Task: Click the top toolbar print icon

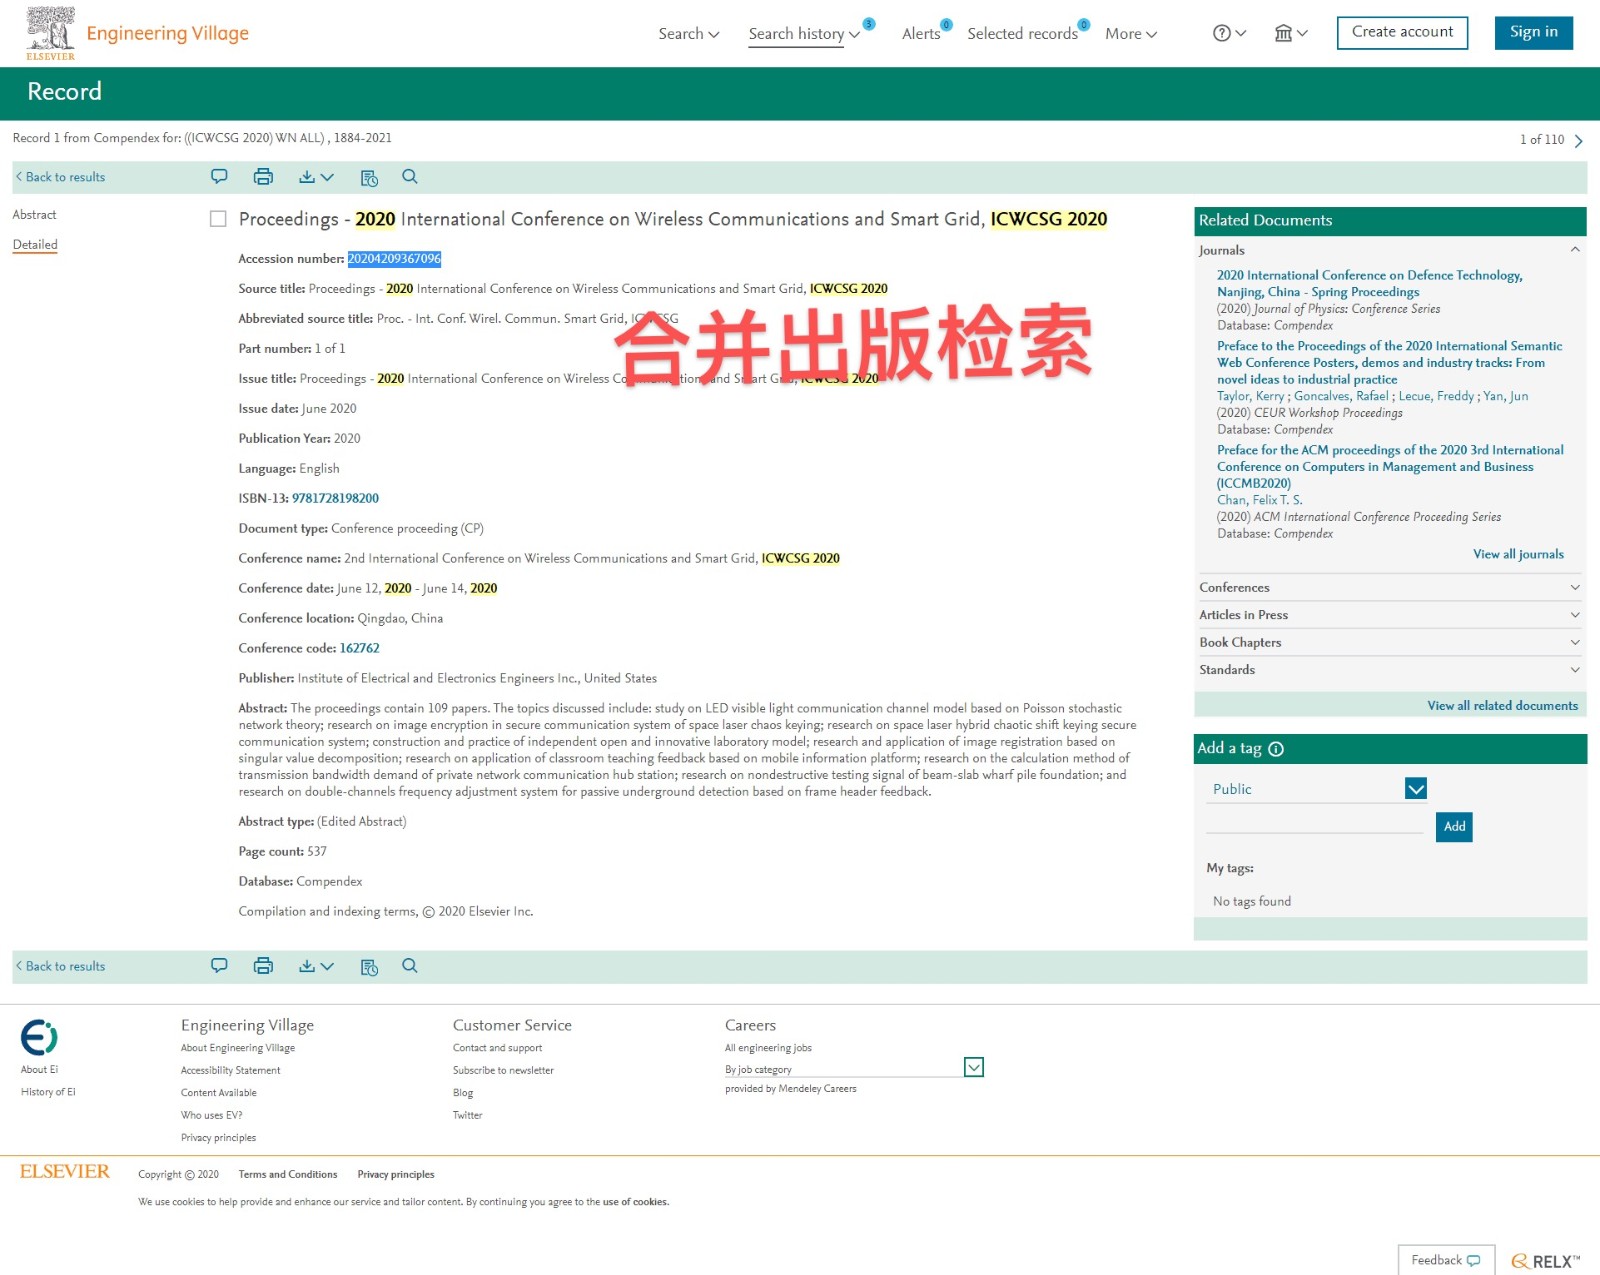Action: [x=263, y=177]
